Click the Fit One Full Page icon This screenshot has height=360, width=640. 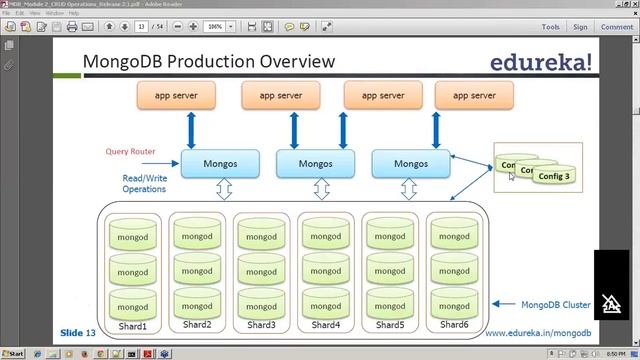click(268, 27)
